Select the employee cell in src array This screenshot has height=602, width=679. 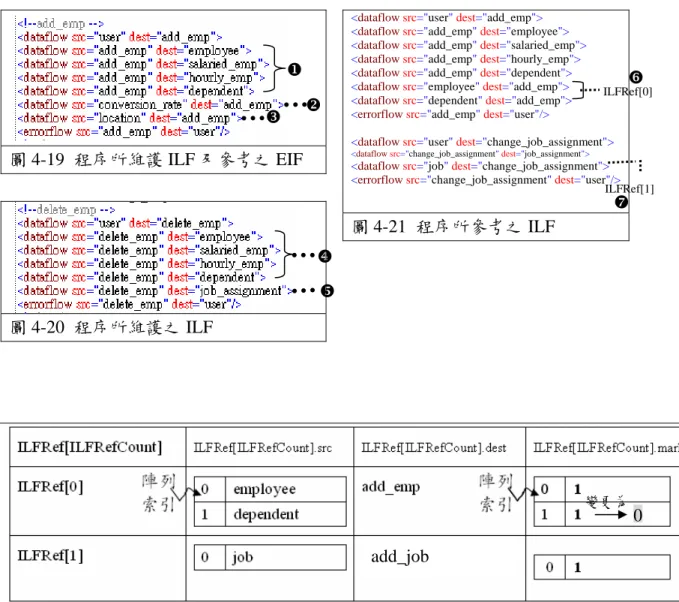point(286,489)
